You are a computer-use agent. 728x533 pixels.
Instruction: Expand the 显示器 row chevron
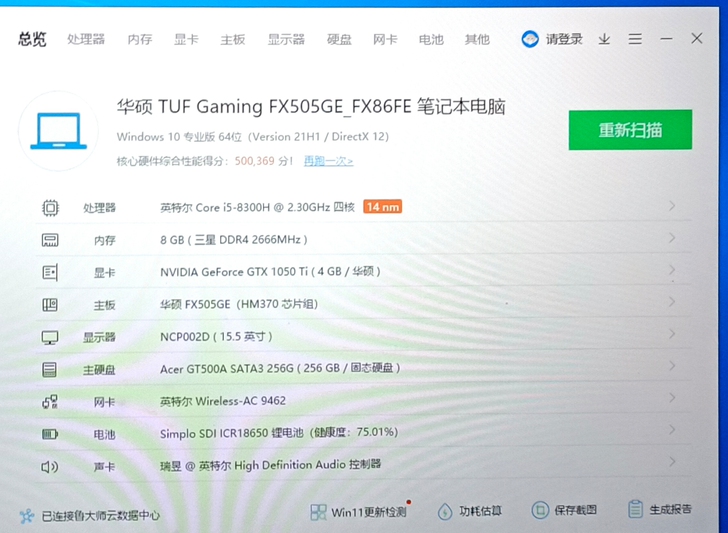(672, 334)
